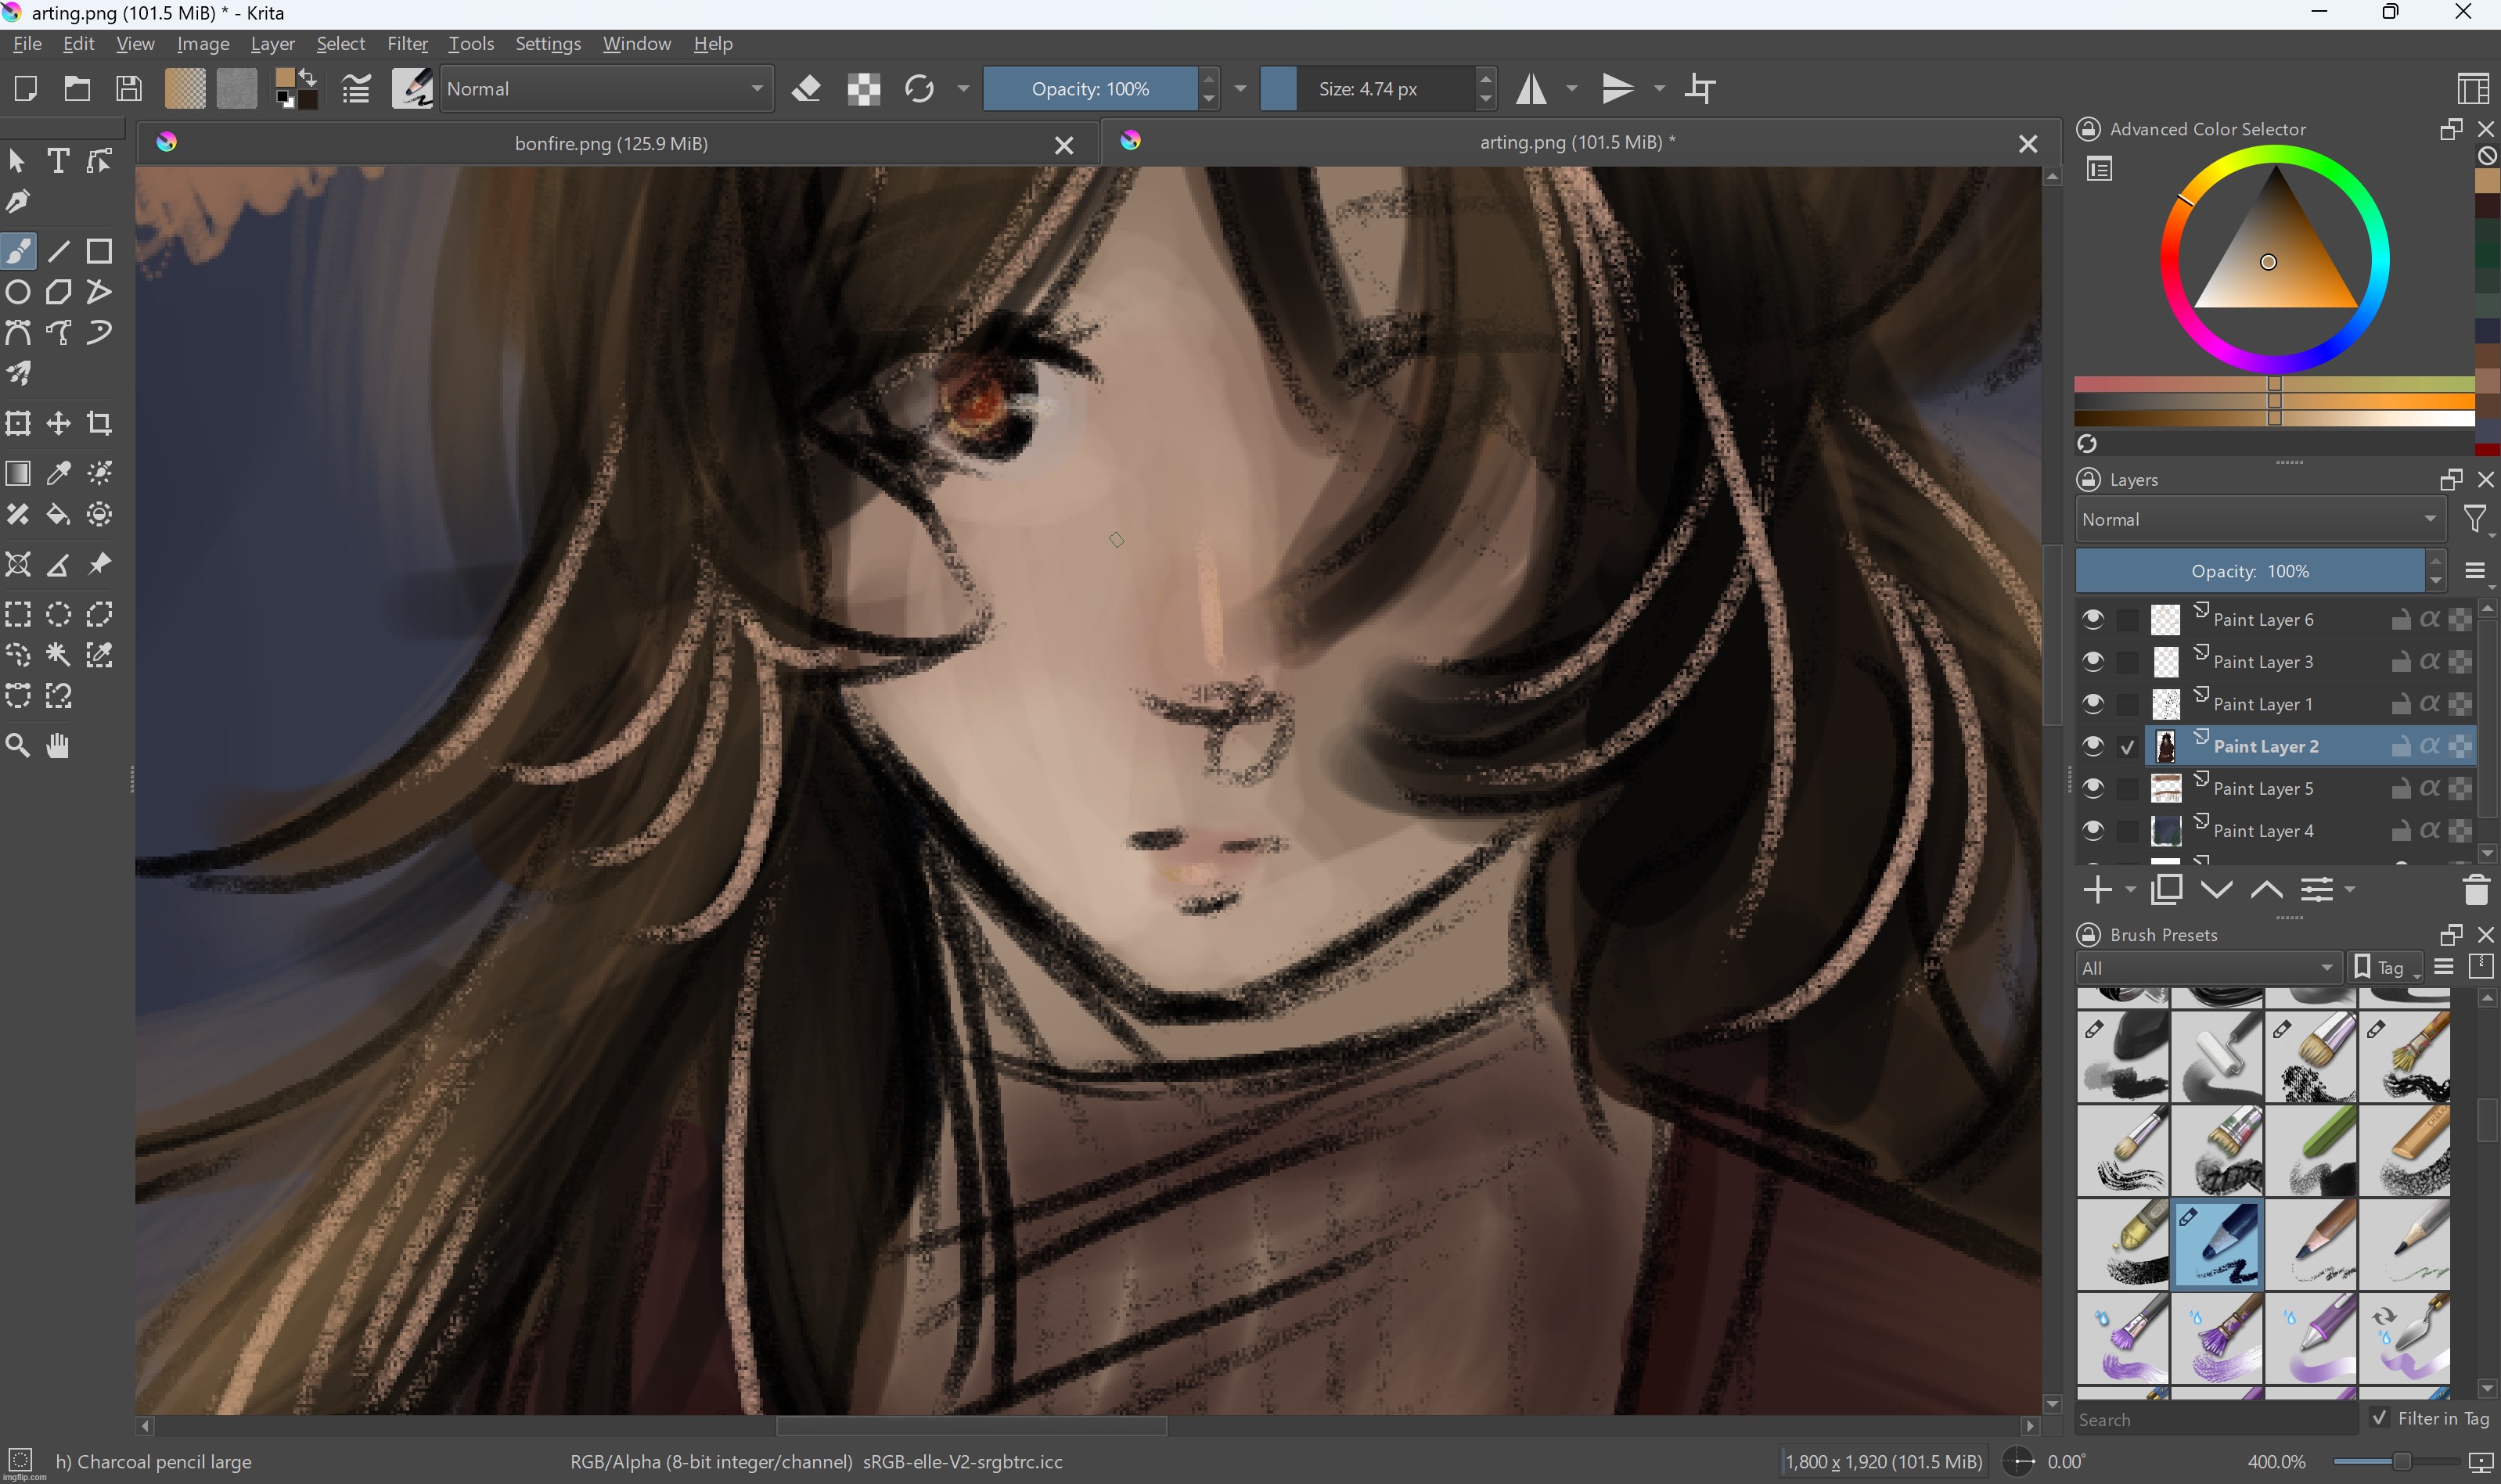Select the Polygon tool
Image resolution: width=2501 pixels, height=1484 pixels.
click(x=58, y=292)
